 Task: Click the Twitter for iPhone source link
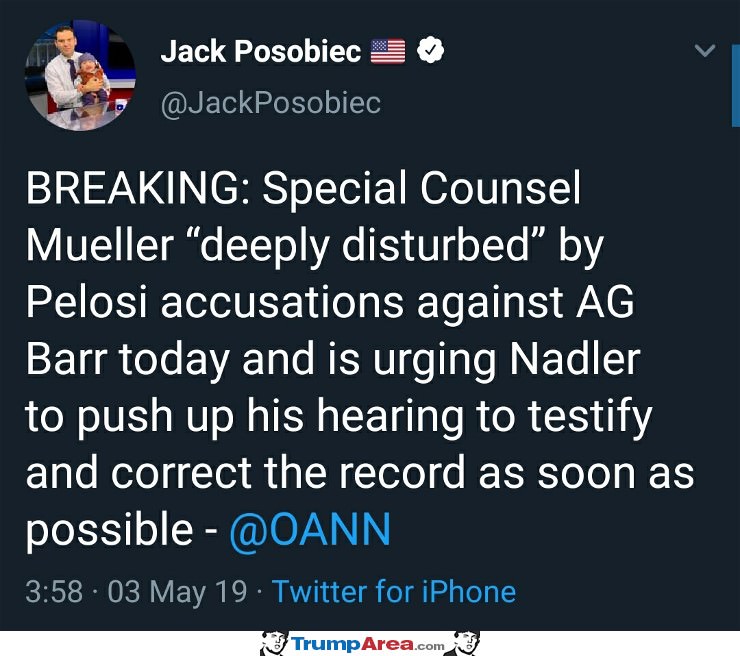394,591
